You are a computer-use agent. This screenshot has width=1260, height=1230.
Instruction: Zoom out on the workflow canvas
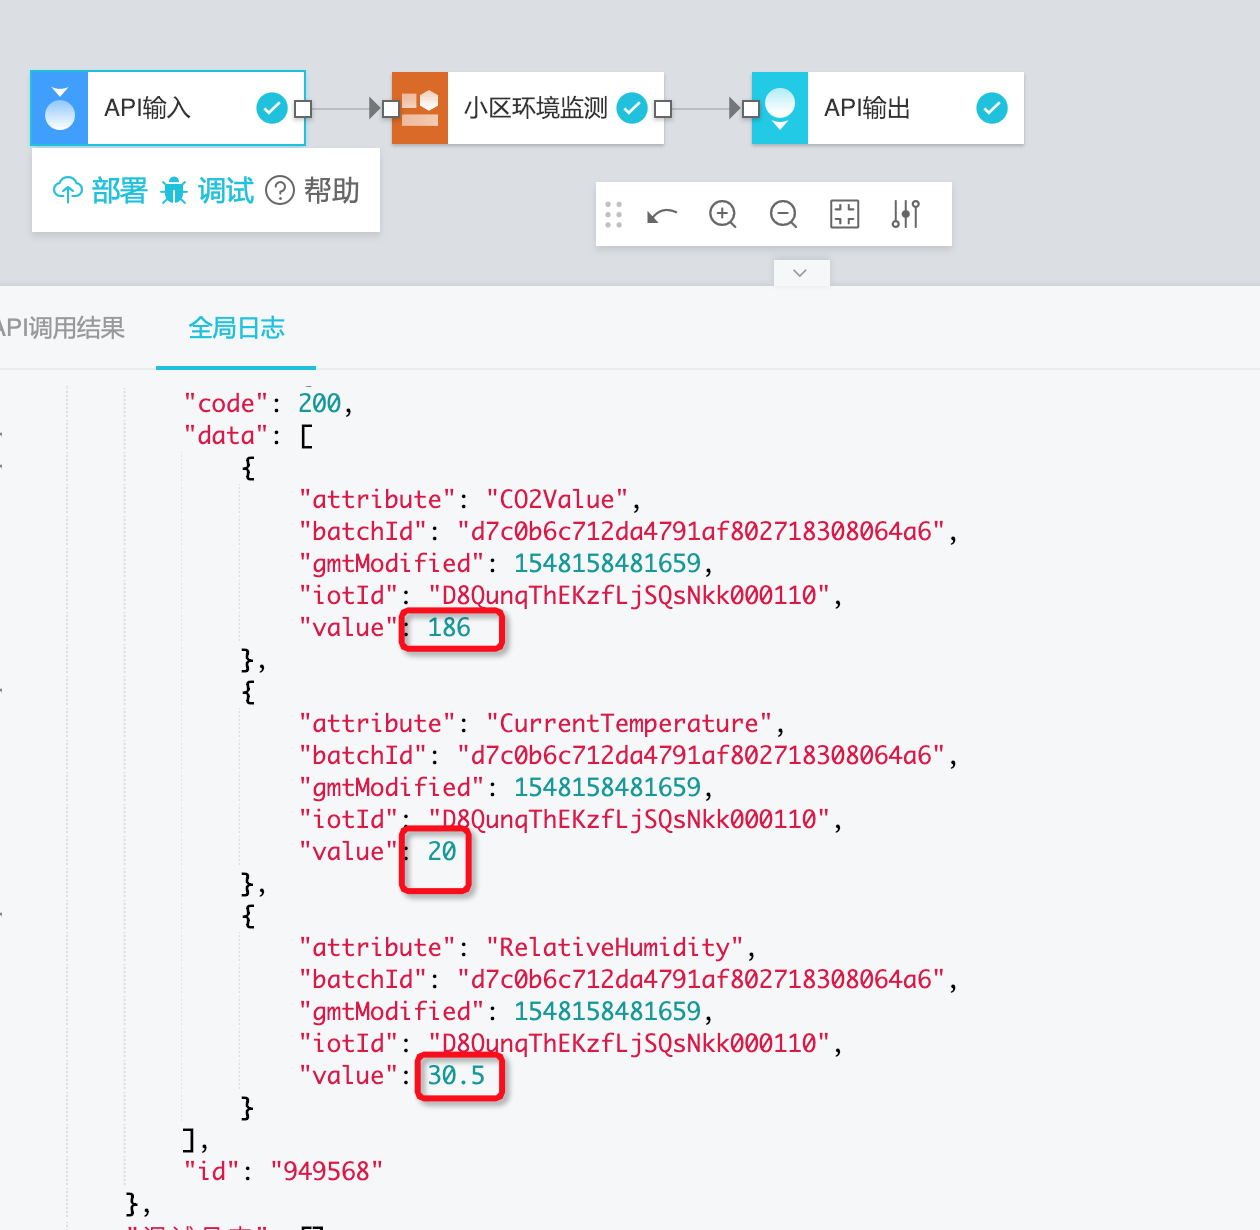(784, 214)
